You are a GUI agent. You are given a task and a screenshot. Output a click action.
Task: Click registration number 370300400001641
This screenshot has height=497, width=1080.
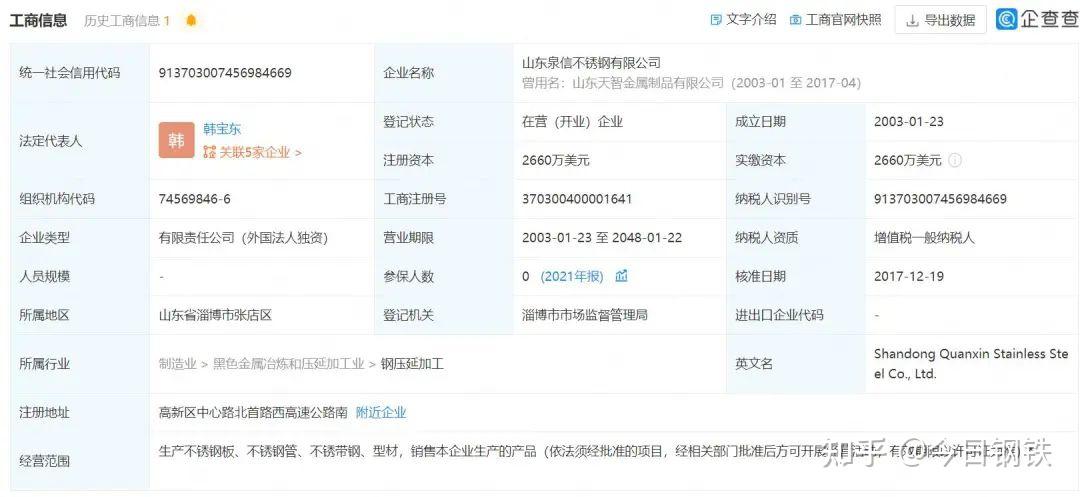577,199
